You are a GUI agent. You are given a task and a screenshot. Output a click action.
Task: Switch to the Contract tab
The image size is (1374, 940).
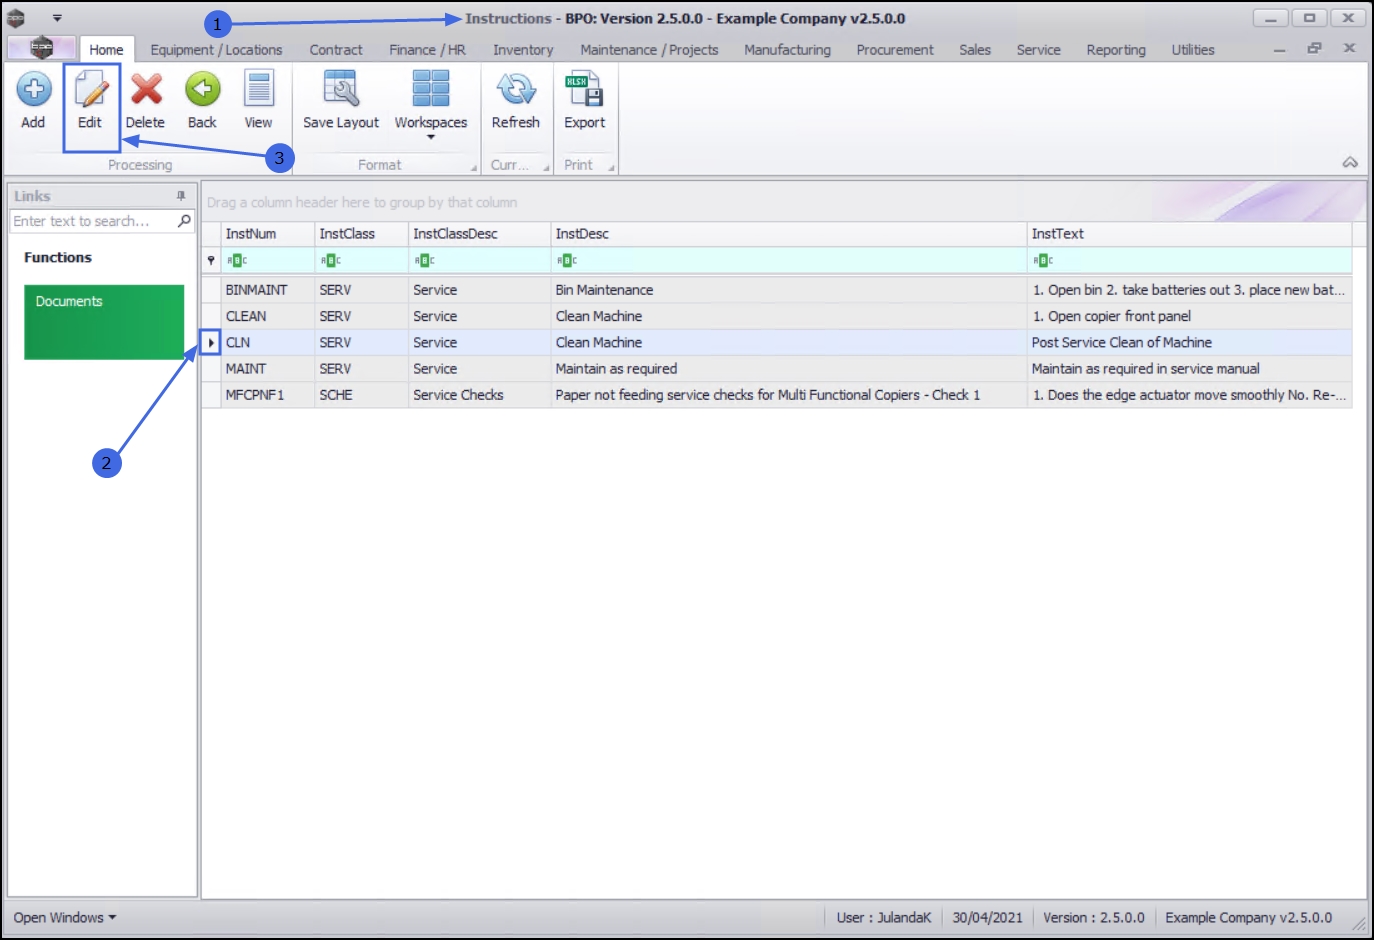336,49
